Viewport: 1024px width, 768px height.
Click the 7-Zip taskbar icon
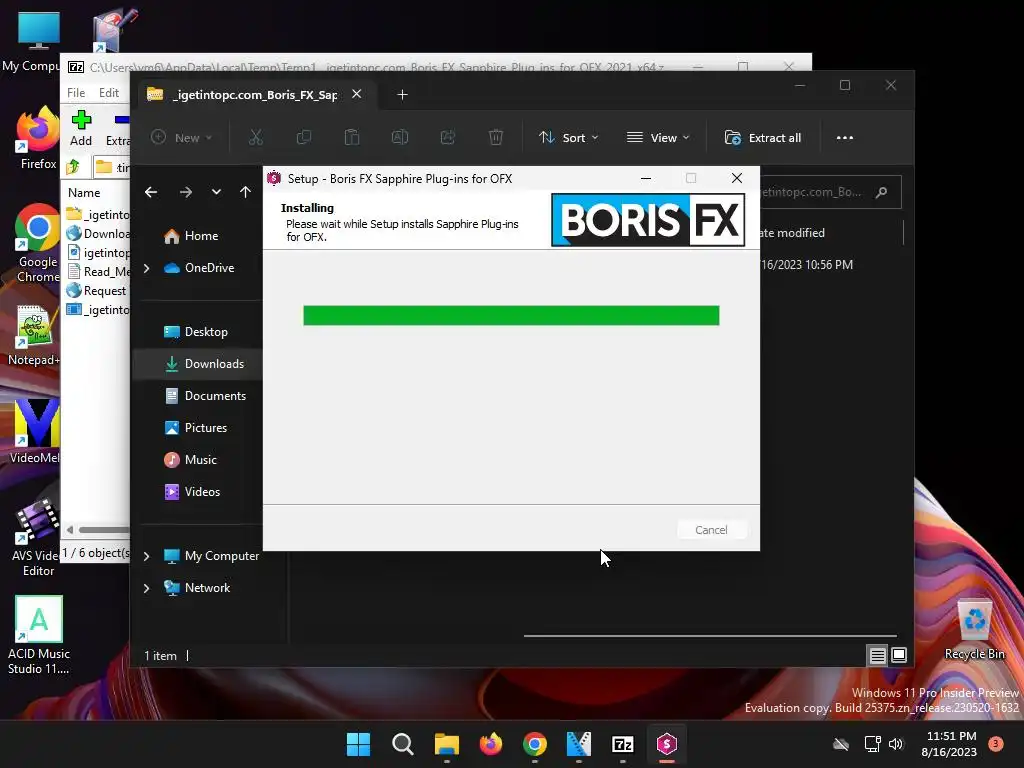click(622, 744)
